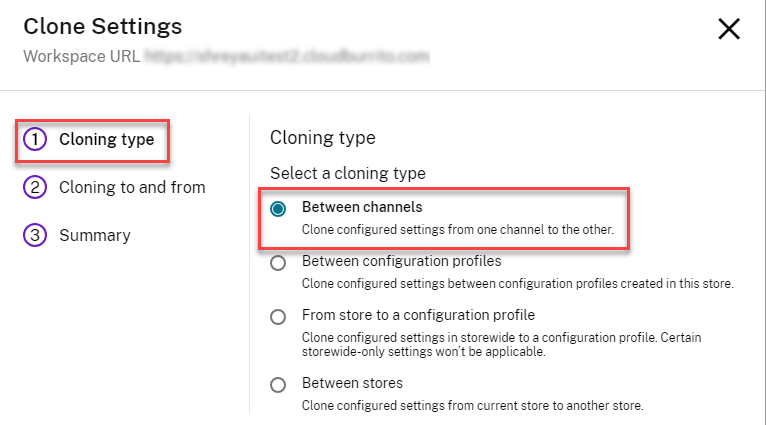766x425 pixels.
Task: Jump to the Summary step
Action: (x=94, y=235)
